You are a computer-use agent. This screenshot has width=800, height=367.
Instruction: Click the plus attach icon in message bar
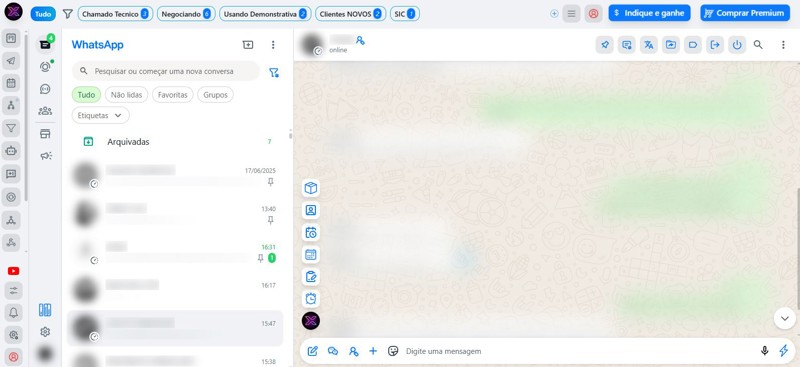point(373,351)
